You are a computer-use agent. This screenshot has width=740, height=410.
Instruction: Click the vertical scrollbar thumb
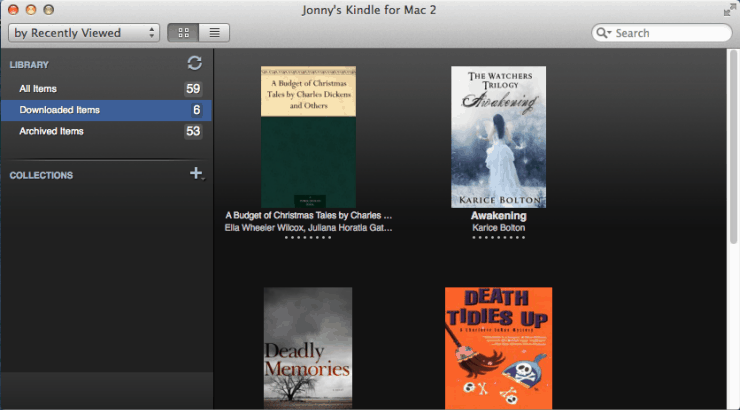click(x=733, y=146)
